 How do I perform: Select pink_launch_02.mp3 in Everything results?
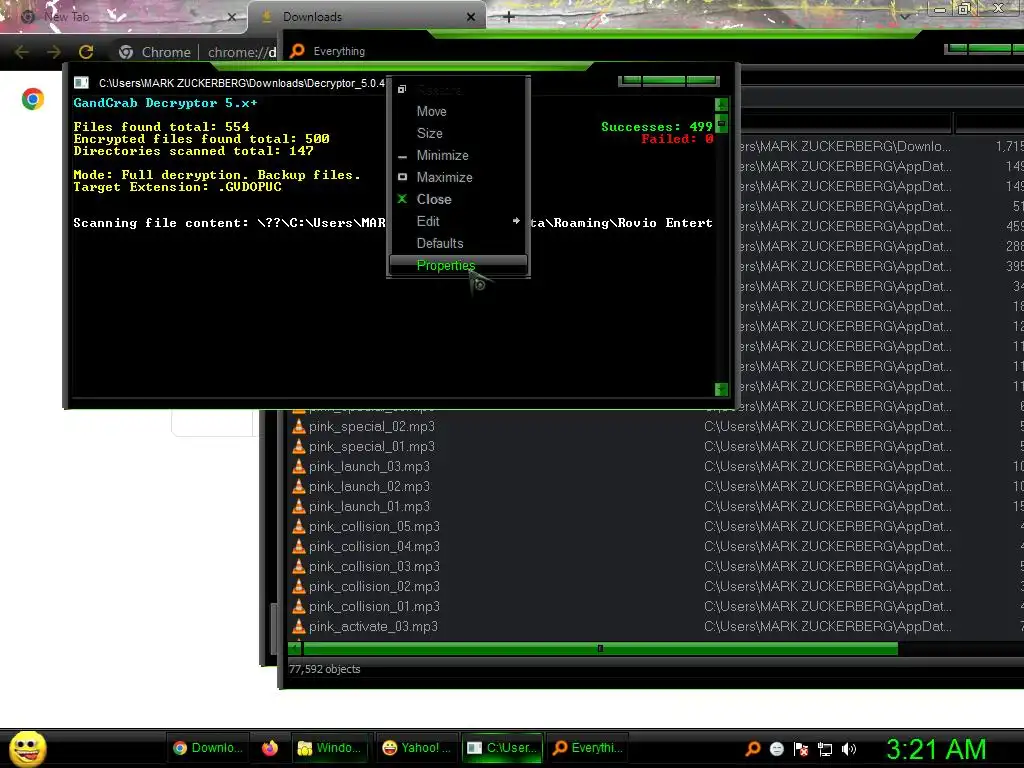tap(370, 487)
